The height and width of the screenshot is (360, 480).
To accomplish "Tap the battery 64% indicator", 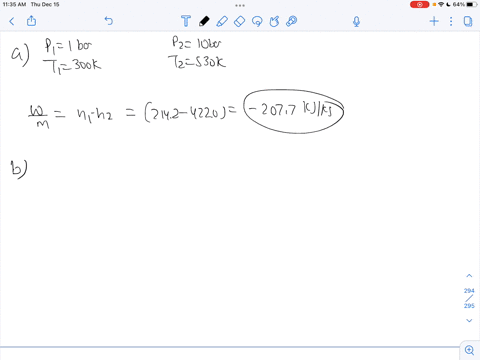I will [x=465, y=4].
